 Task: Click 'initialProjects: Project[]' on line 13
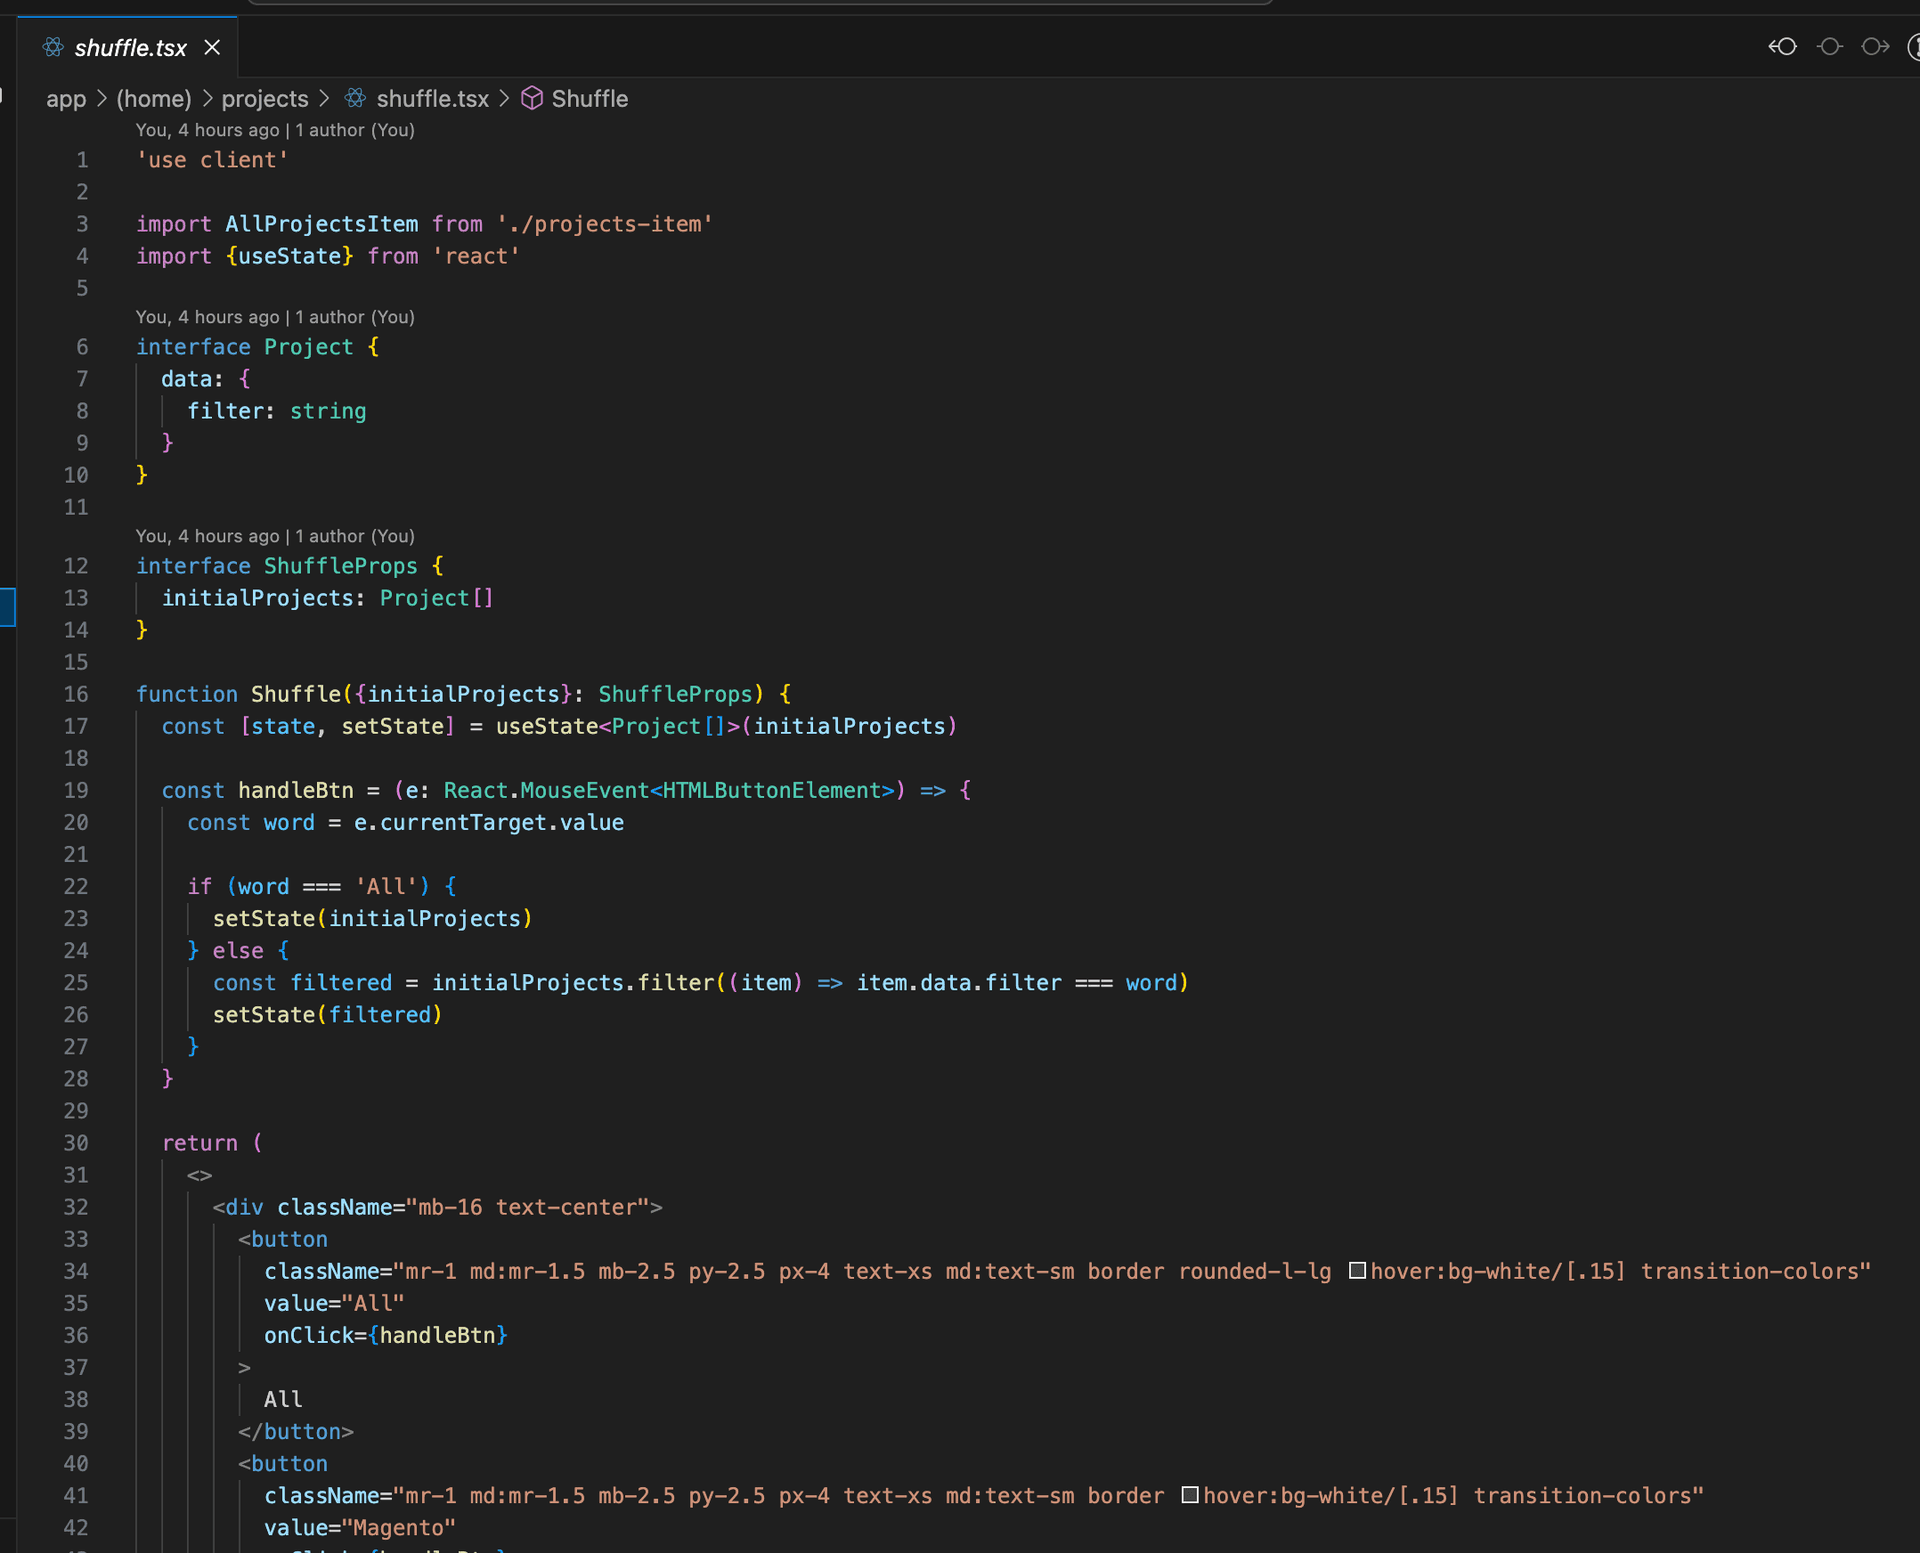328,598
